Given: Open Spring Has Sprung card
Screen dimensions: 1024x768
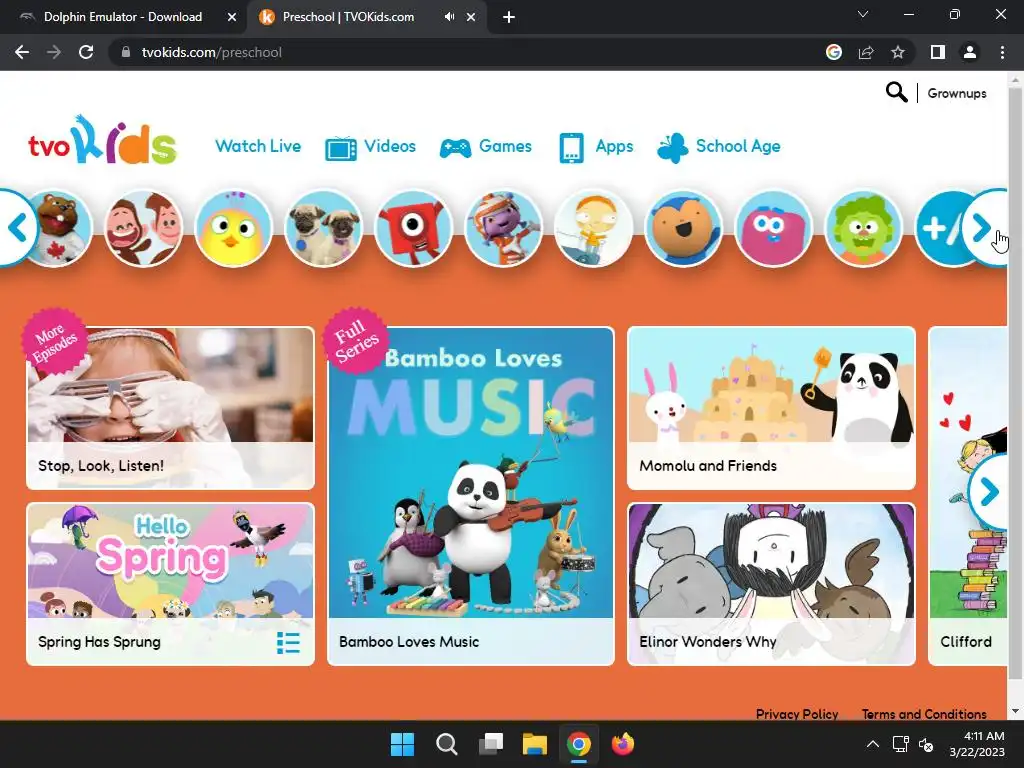Looking at the screenshot, I should 170,584.
